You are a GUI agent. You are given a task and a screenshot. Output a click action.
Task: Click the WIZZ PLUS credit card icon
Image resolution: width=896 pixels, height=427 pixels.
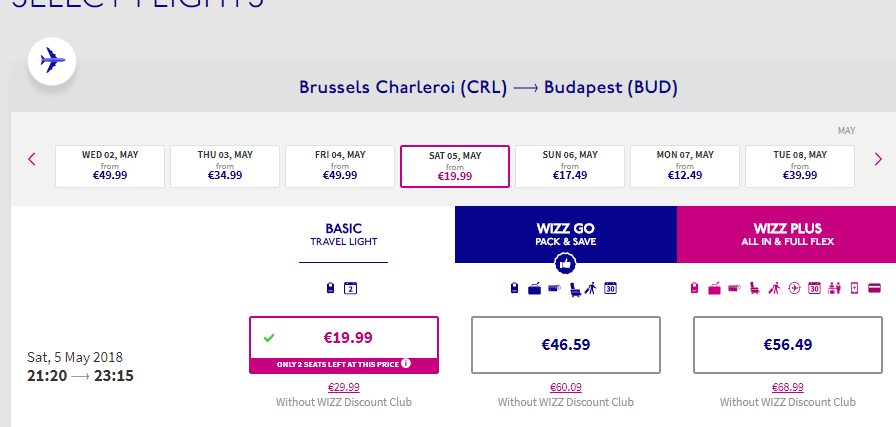(874, 288)
